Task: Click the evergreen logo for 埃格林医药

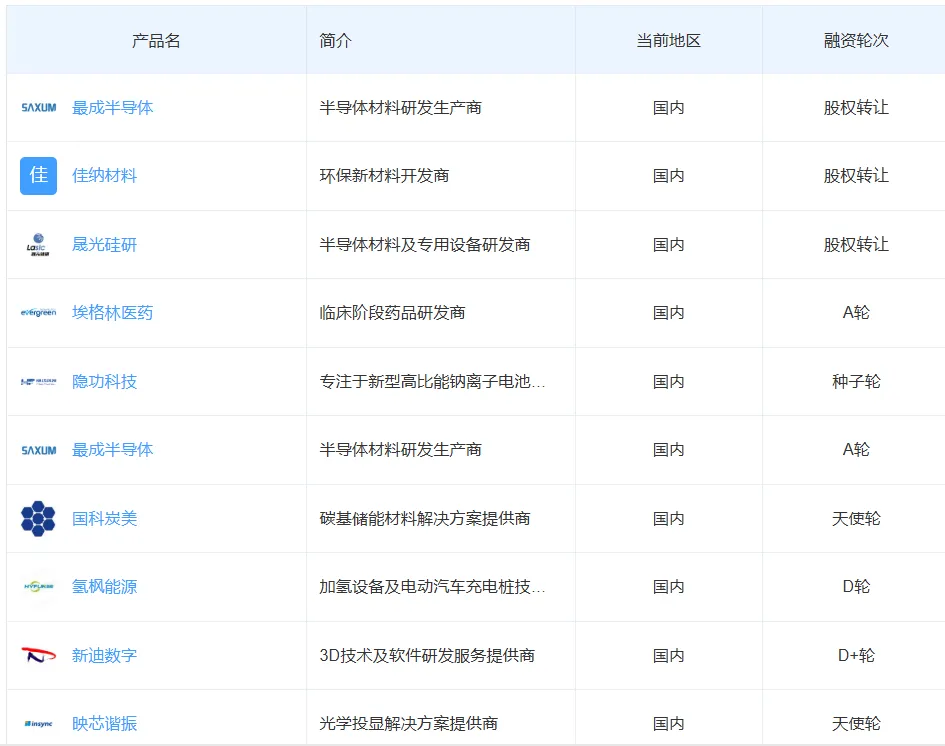Action: (39, 312)
